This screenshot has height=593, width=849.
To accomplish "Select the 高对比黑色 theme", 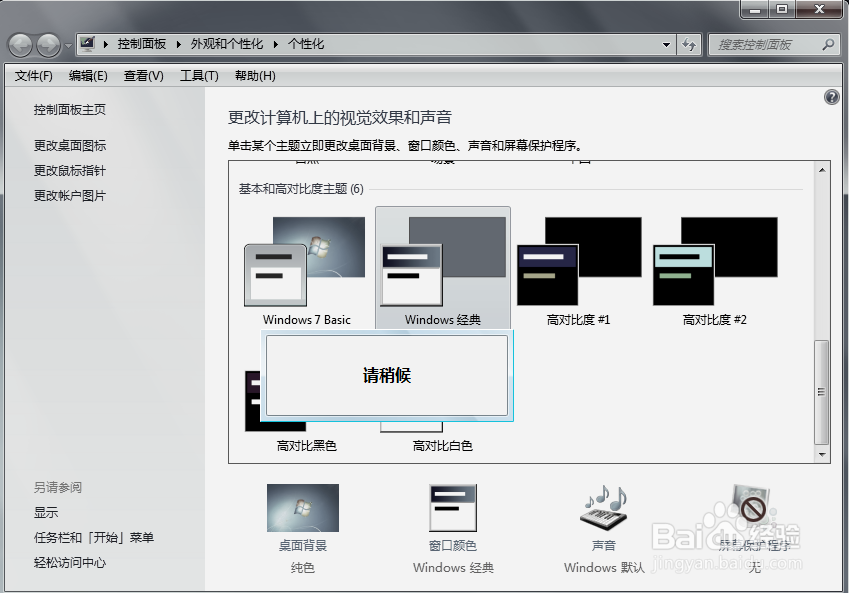I will click(306, 446).
